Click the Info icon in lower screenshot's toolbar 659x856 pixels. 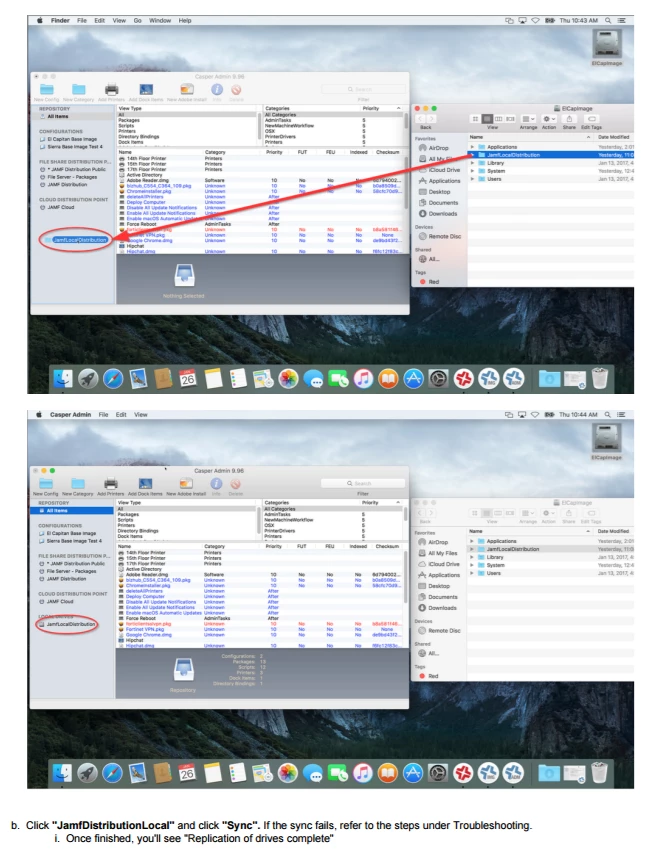pos(216,484)
